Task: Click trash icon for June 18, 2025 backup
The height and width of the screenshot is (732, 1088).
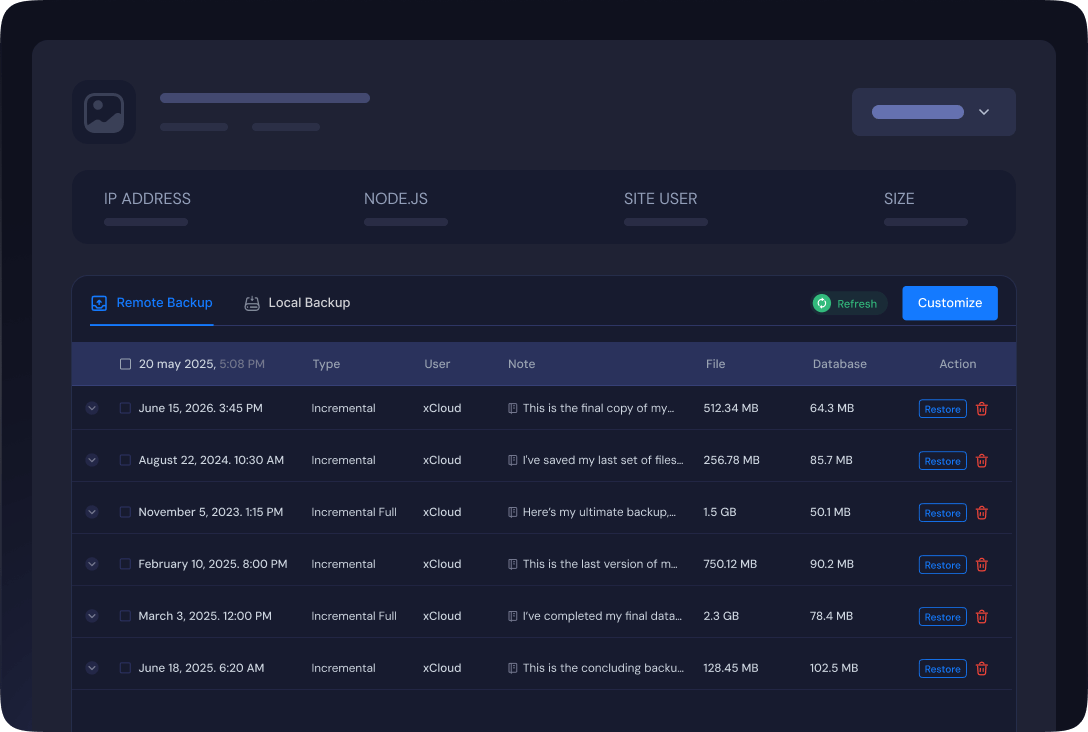Action: [x=981, y=669]
